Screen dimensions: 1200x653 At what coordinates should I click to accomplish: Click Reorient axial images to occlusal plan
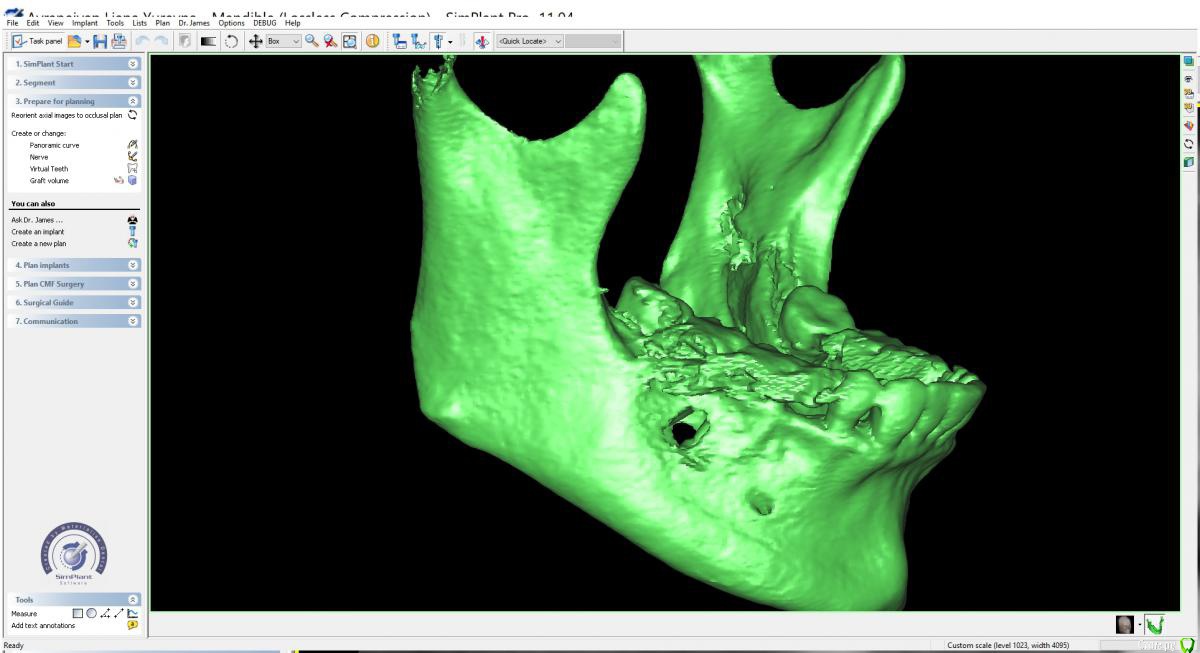(66, 115)
